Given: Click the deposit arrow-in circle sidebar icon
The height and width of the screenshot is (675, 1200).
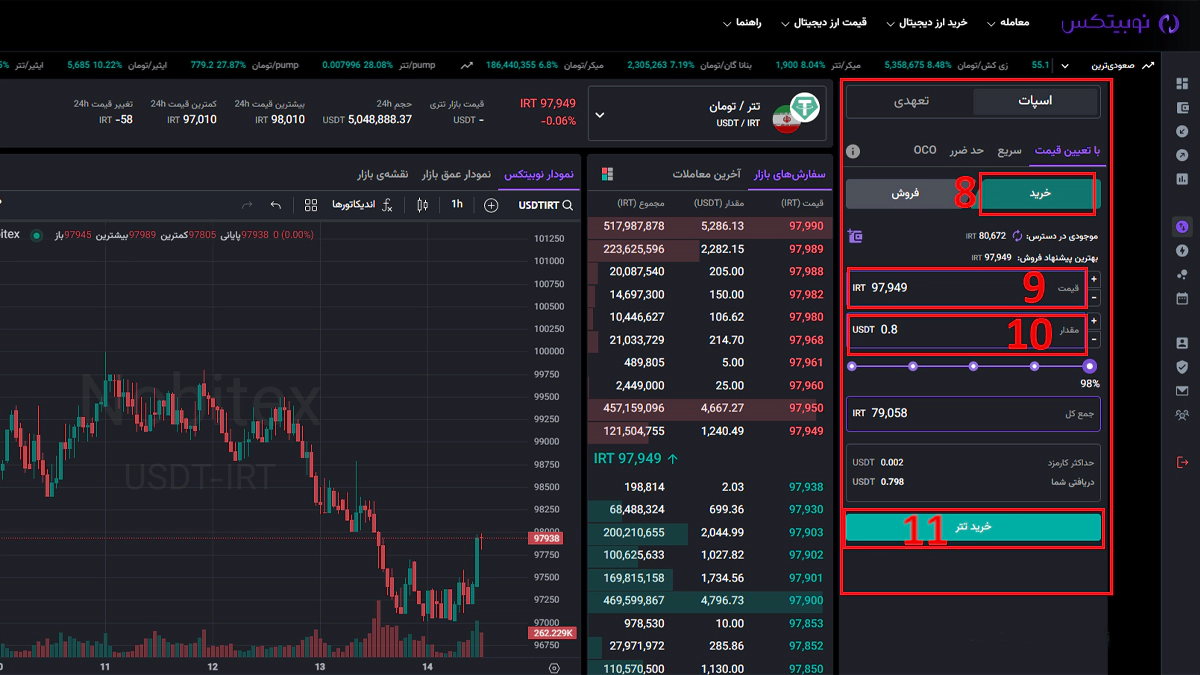Looking at the screenshot, I should 1182,132.
